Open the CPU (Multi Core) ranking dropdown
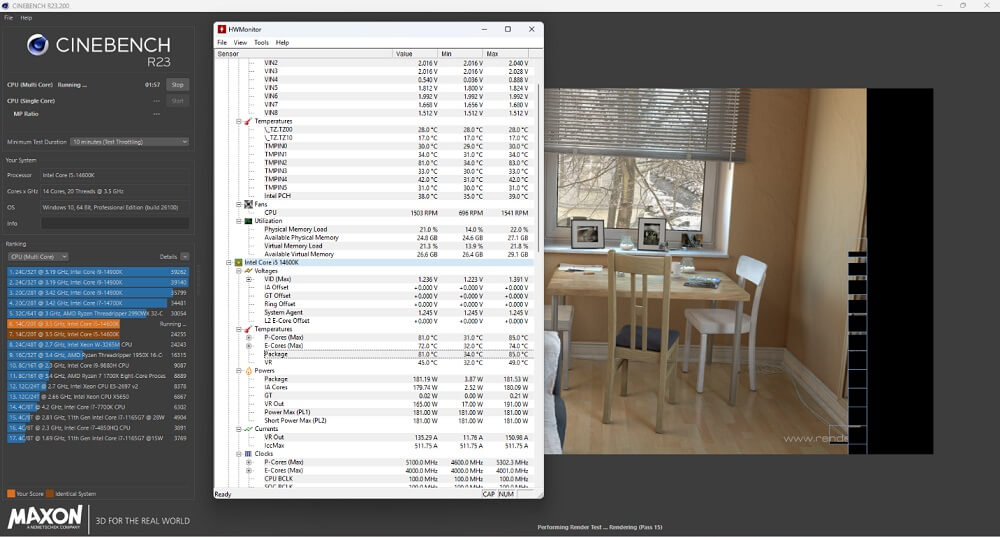 (37, 257)
